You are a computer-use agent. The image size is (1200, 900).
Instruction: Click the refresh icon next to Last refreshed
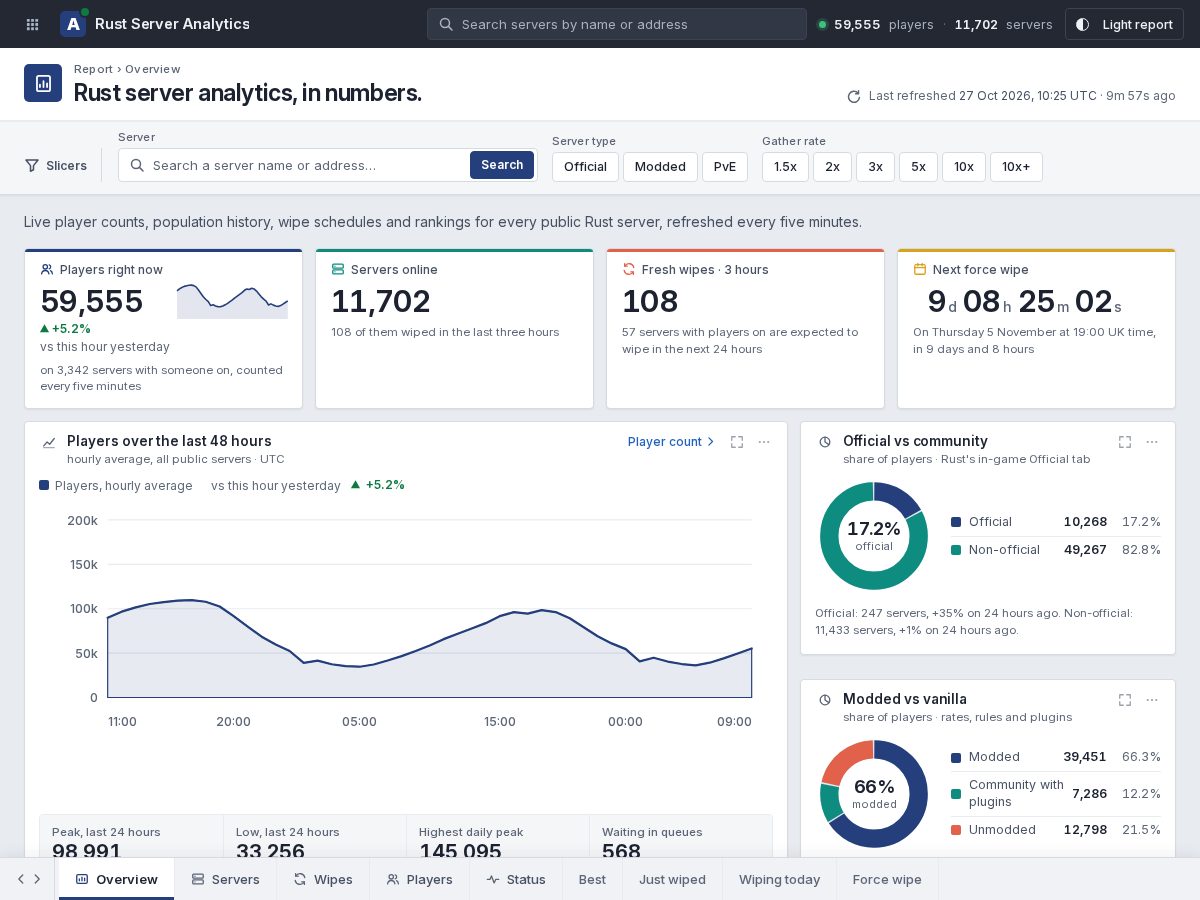(854, 96)
